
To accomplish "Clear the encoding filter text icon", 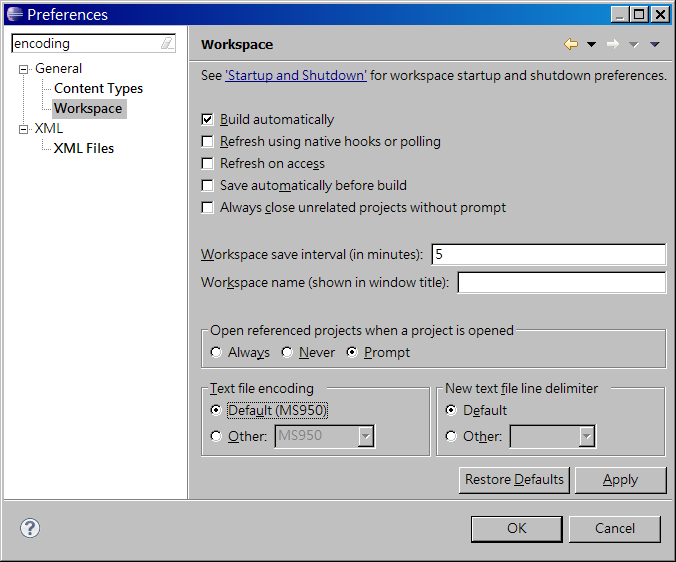I will [166, 44].
